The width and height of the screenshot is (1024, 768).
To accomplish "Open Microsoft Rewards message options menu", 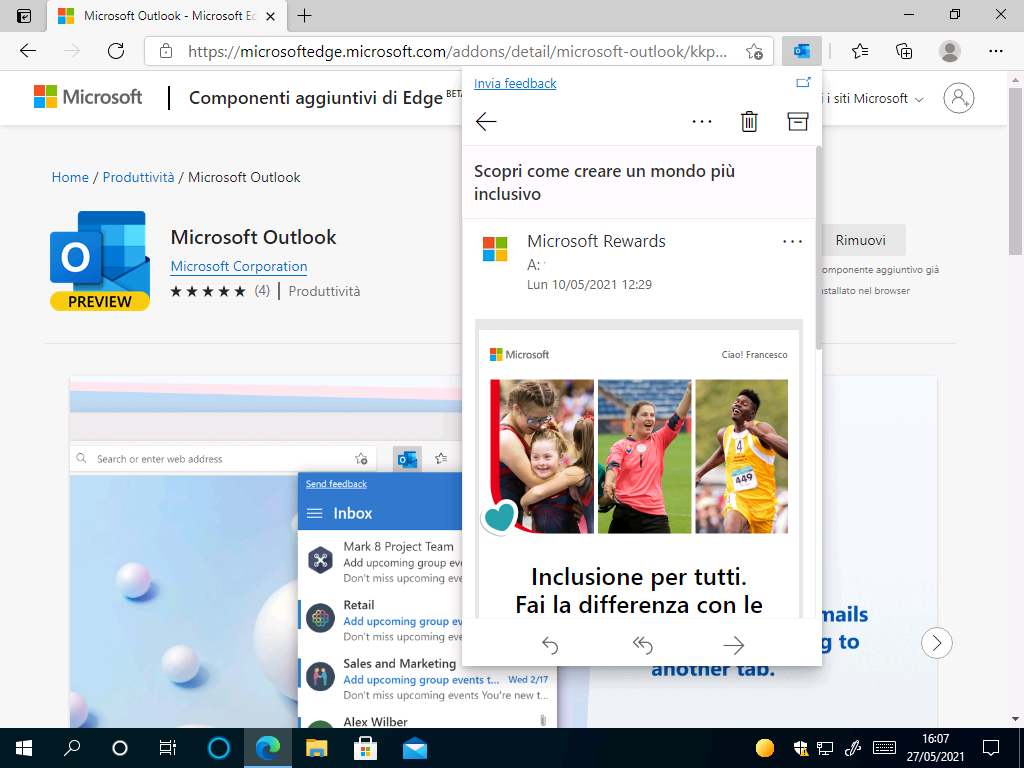I will (792, 242).
